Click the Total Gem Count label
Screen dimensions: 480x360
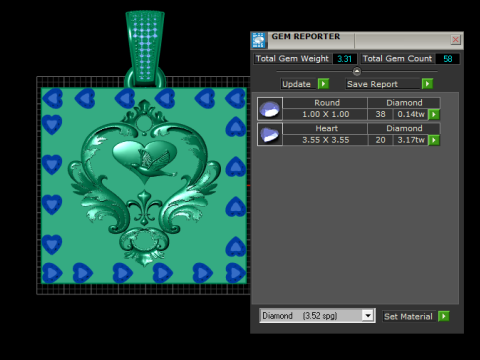point(397,59)
